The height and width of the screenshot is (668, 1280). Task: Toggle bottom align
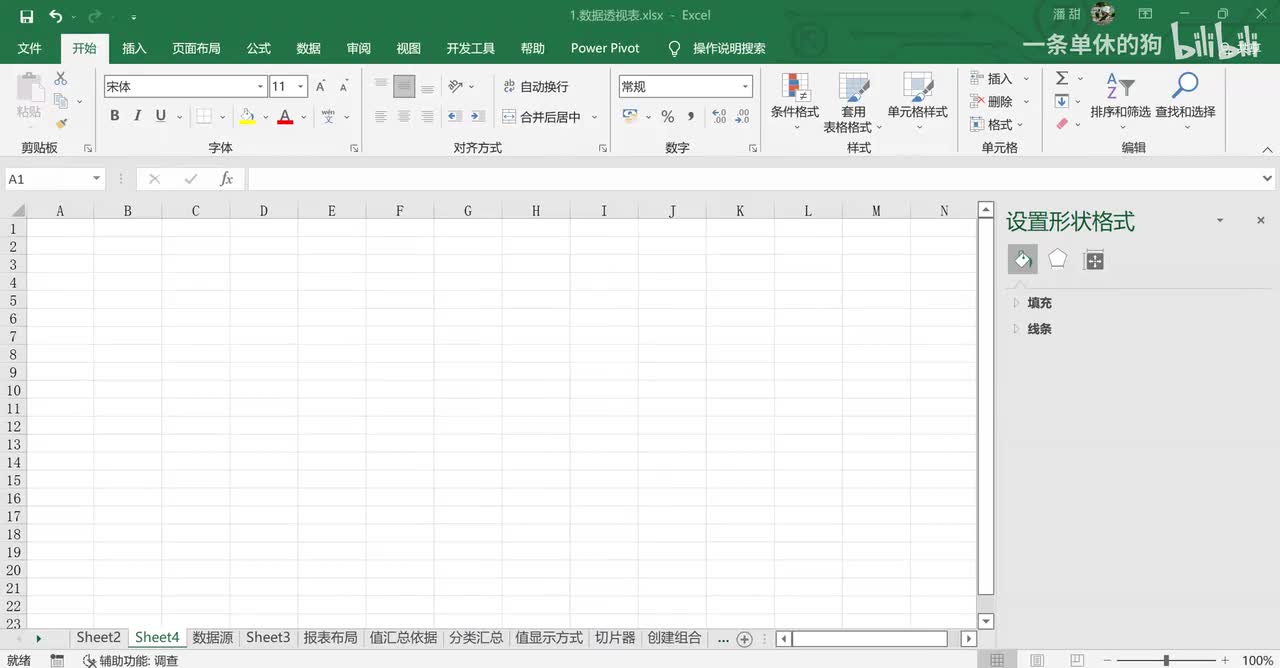[427, 87]
